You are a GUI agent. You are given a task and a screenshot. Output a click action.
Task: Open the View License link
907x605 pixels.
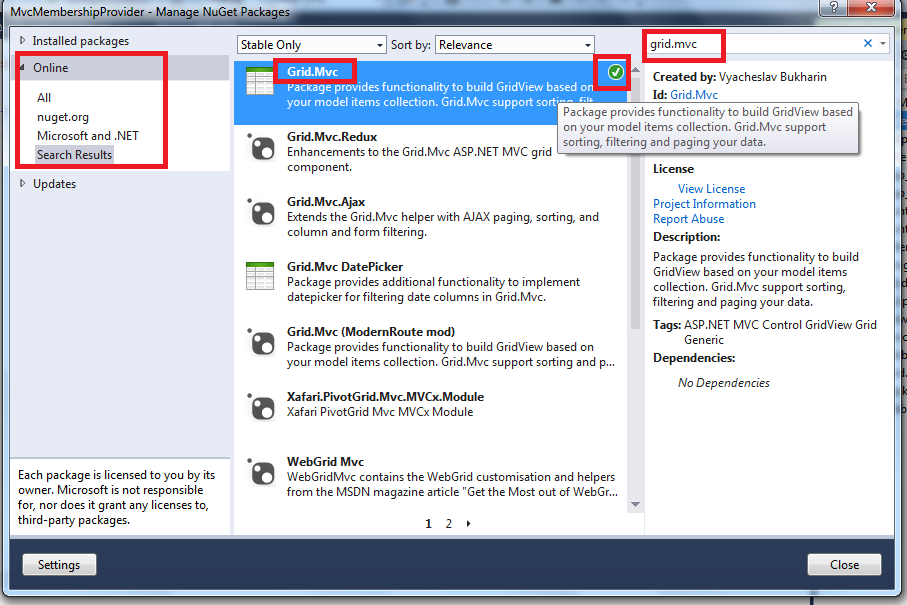pyautogui.click(x=711, y=189)
